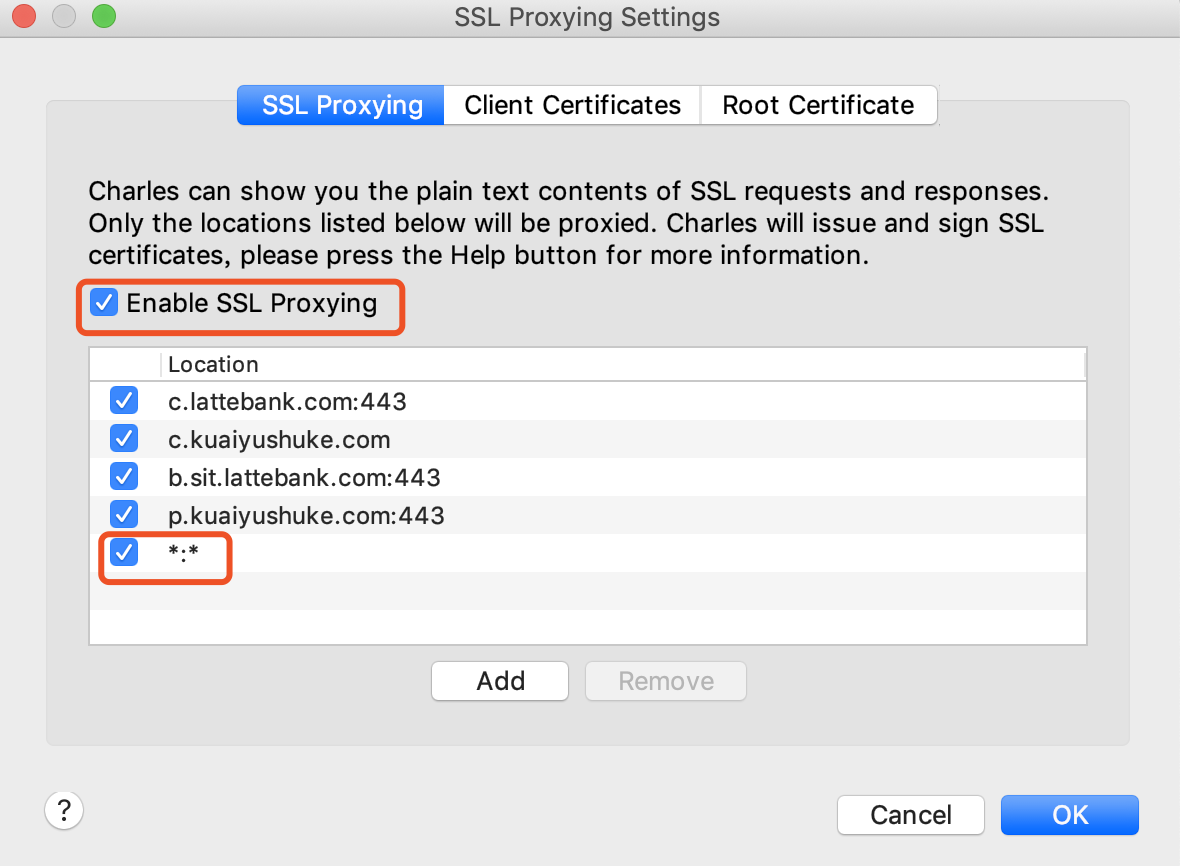Disable the b.sit.lattebank.com:443 location checkbox

[124, 477]
